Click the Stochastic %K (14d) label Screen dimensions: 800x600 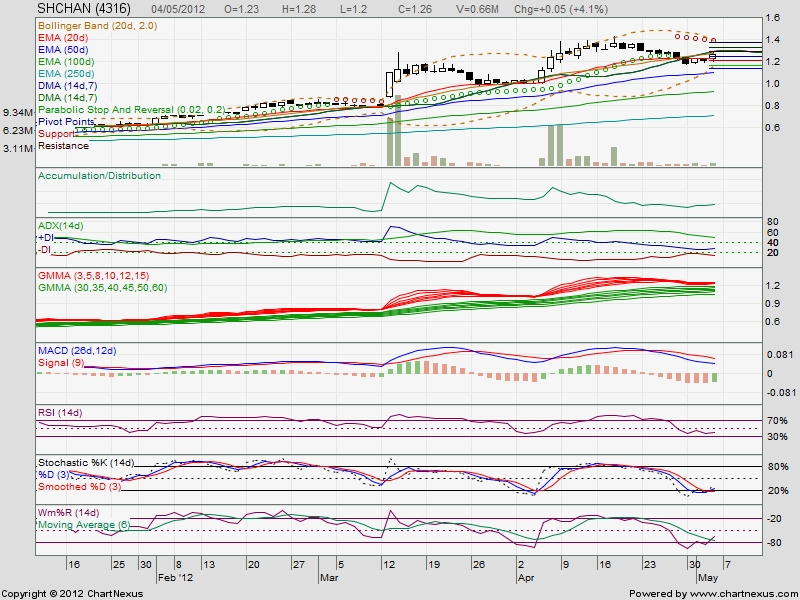tap(85, 464)
